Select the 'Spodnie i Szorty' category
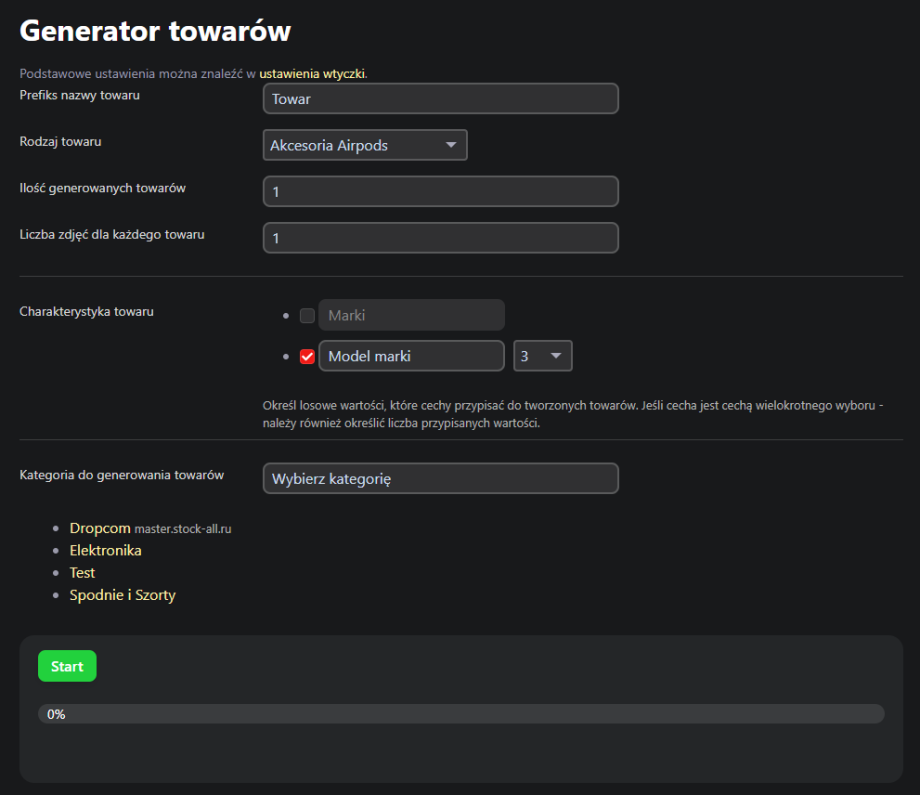The image size is (920, 795). (122, 595)
